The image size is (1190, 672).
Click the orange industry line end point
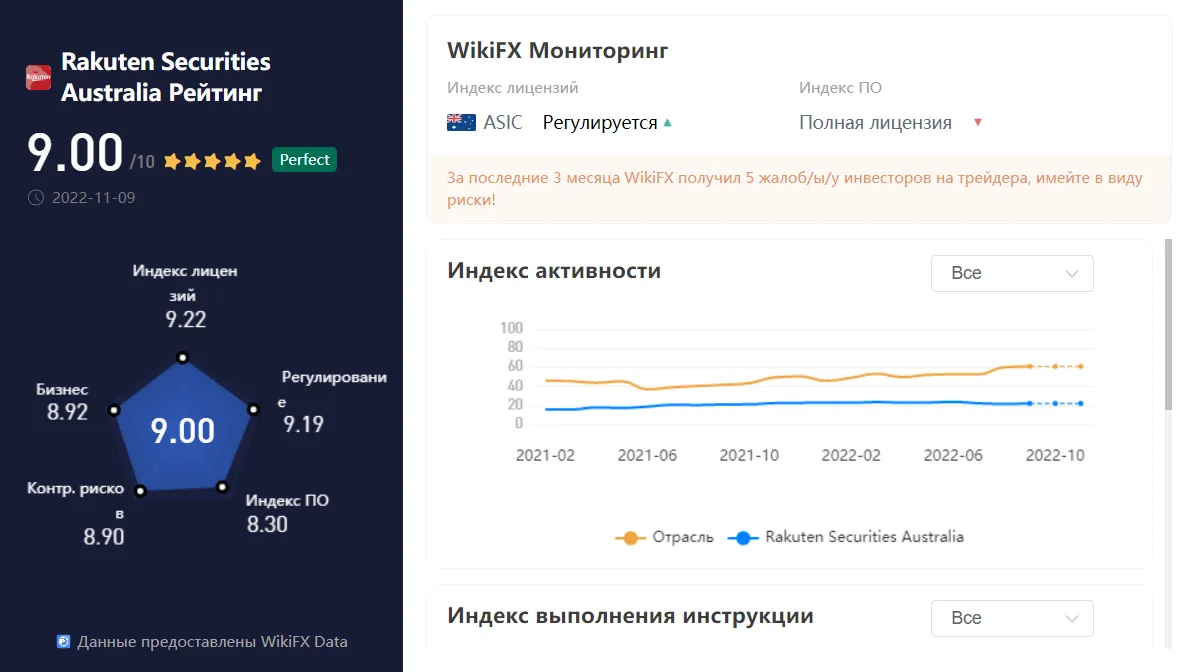[1081, 366]
